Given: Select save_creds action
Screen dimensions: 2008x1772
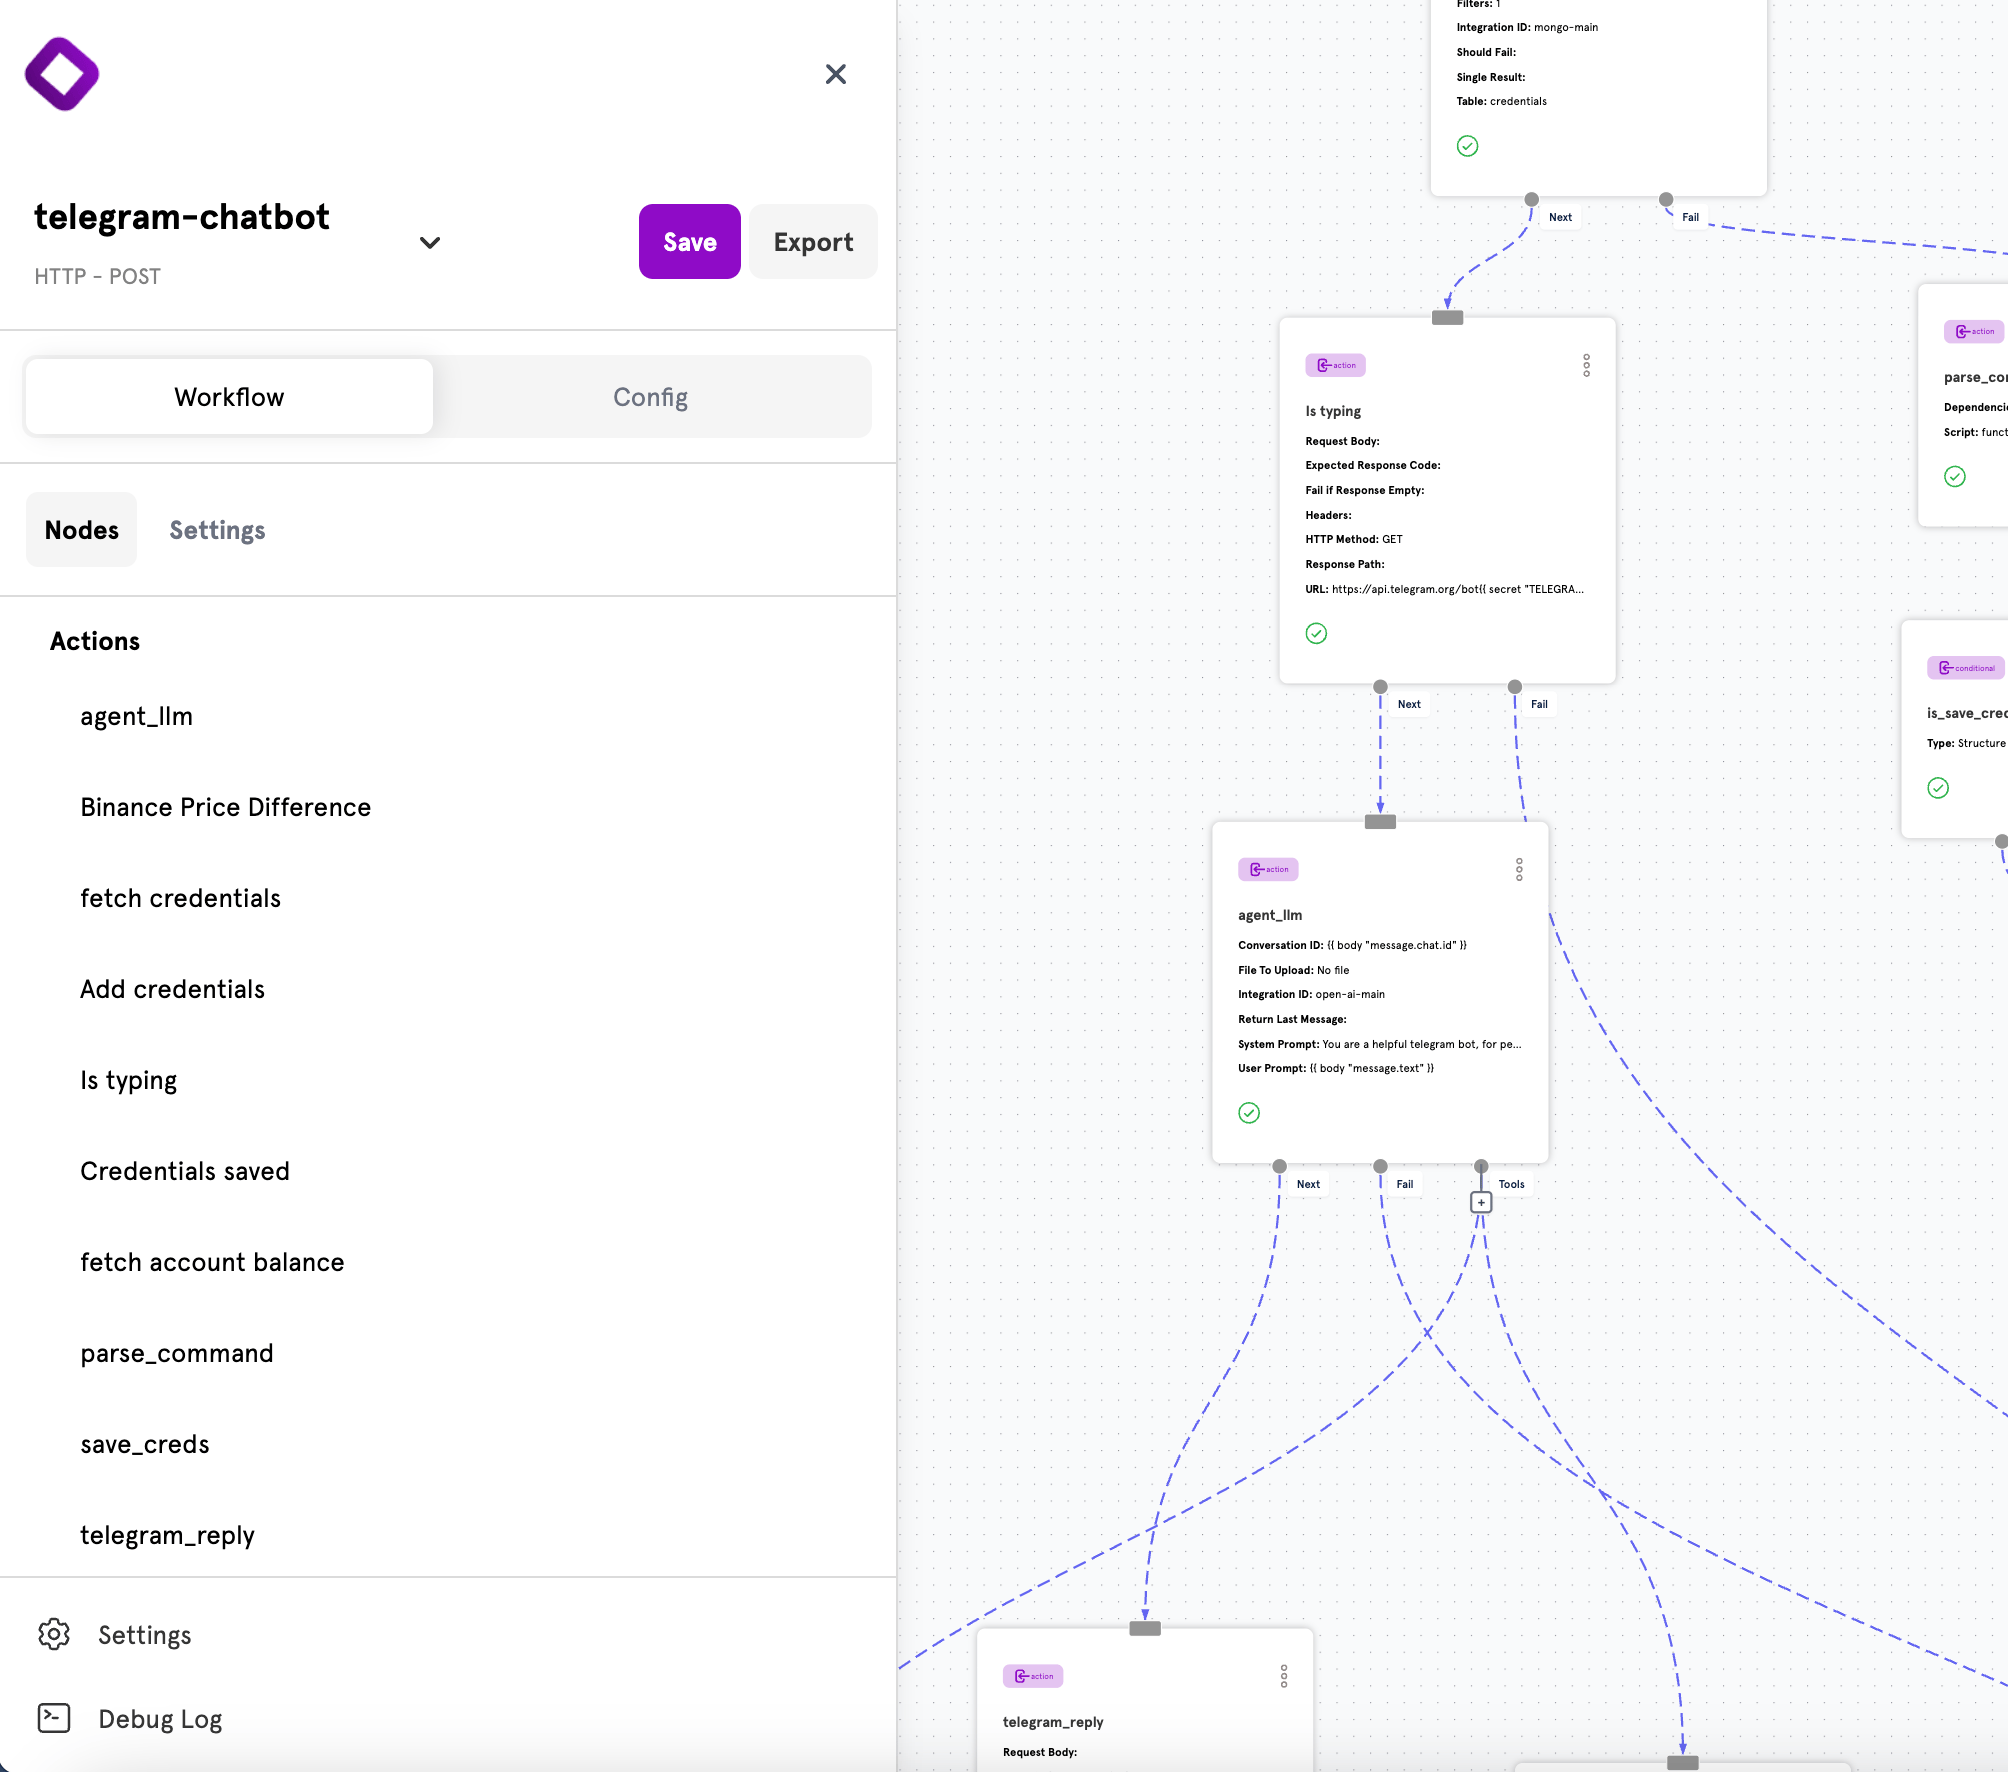Looking at the screenshot, I should click(x=145, y=1444).
